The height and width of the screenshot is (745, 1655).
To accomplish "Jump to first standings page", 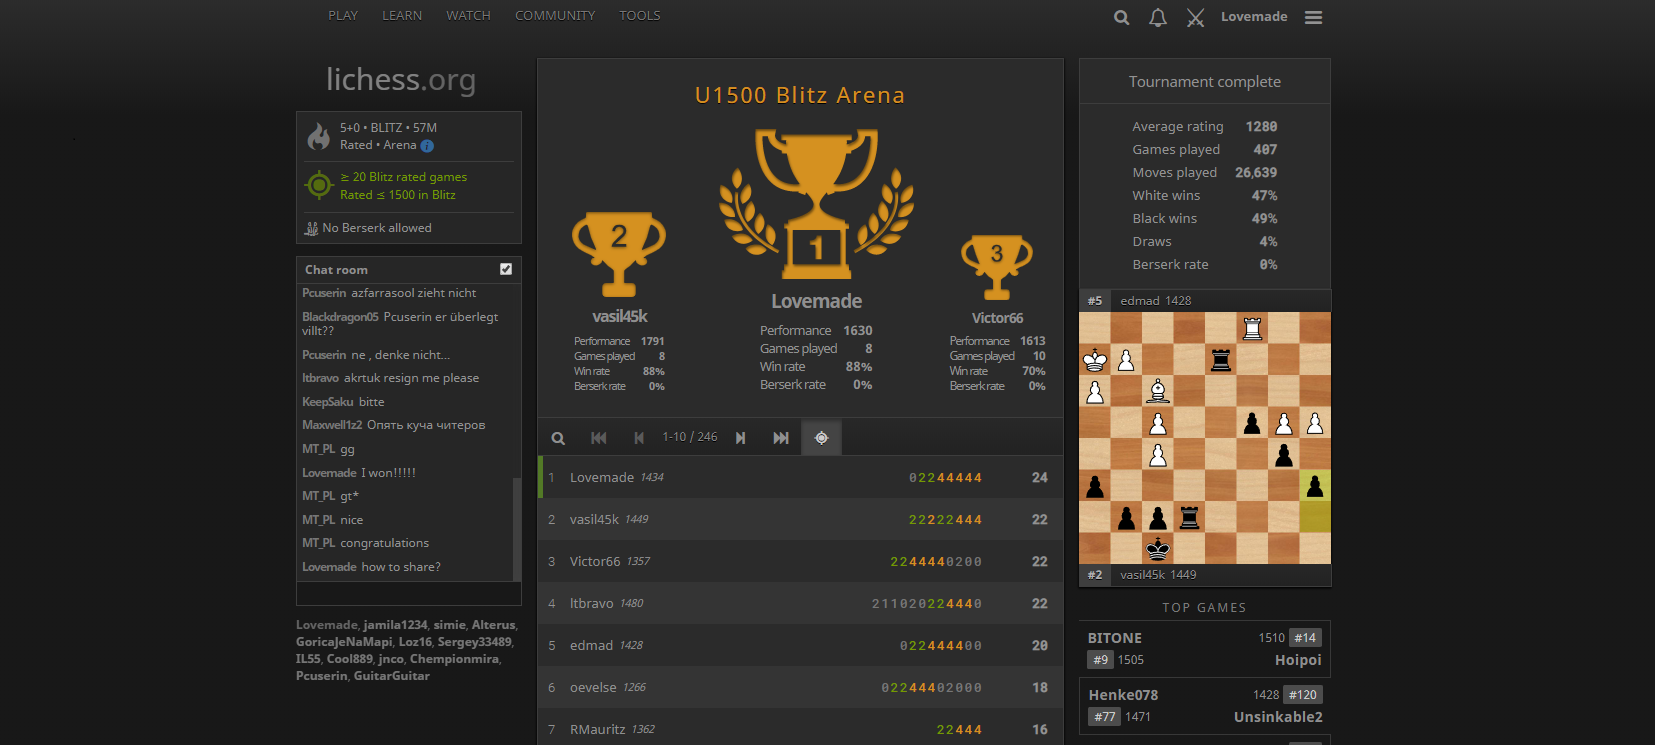I will [599, 438].
